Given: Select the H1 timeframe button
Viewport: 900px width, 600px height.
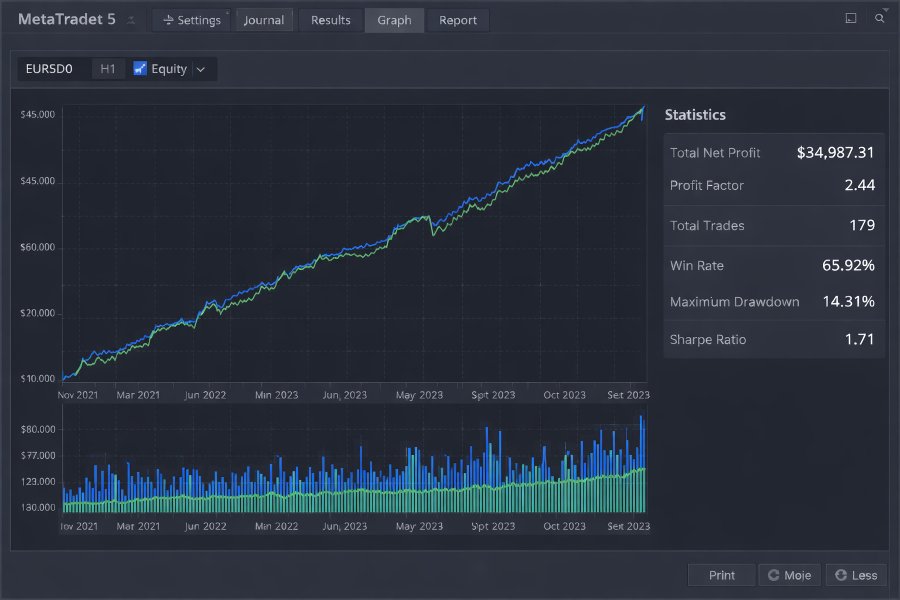Looking at the screenshot, I should [x=107, y=69].
